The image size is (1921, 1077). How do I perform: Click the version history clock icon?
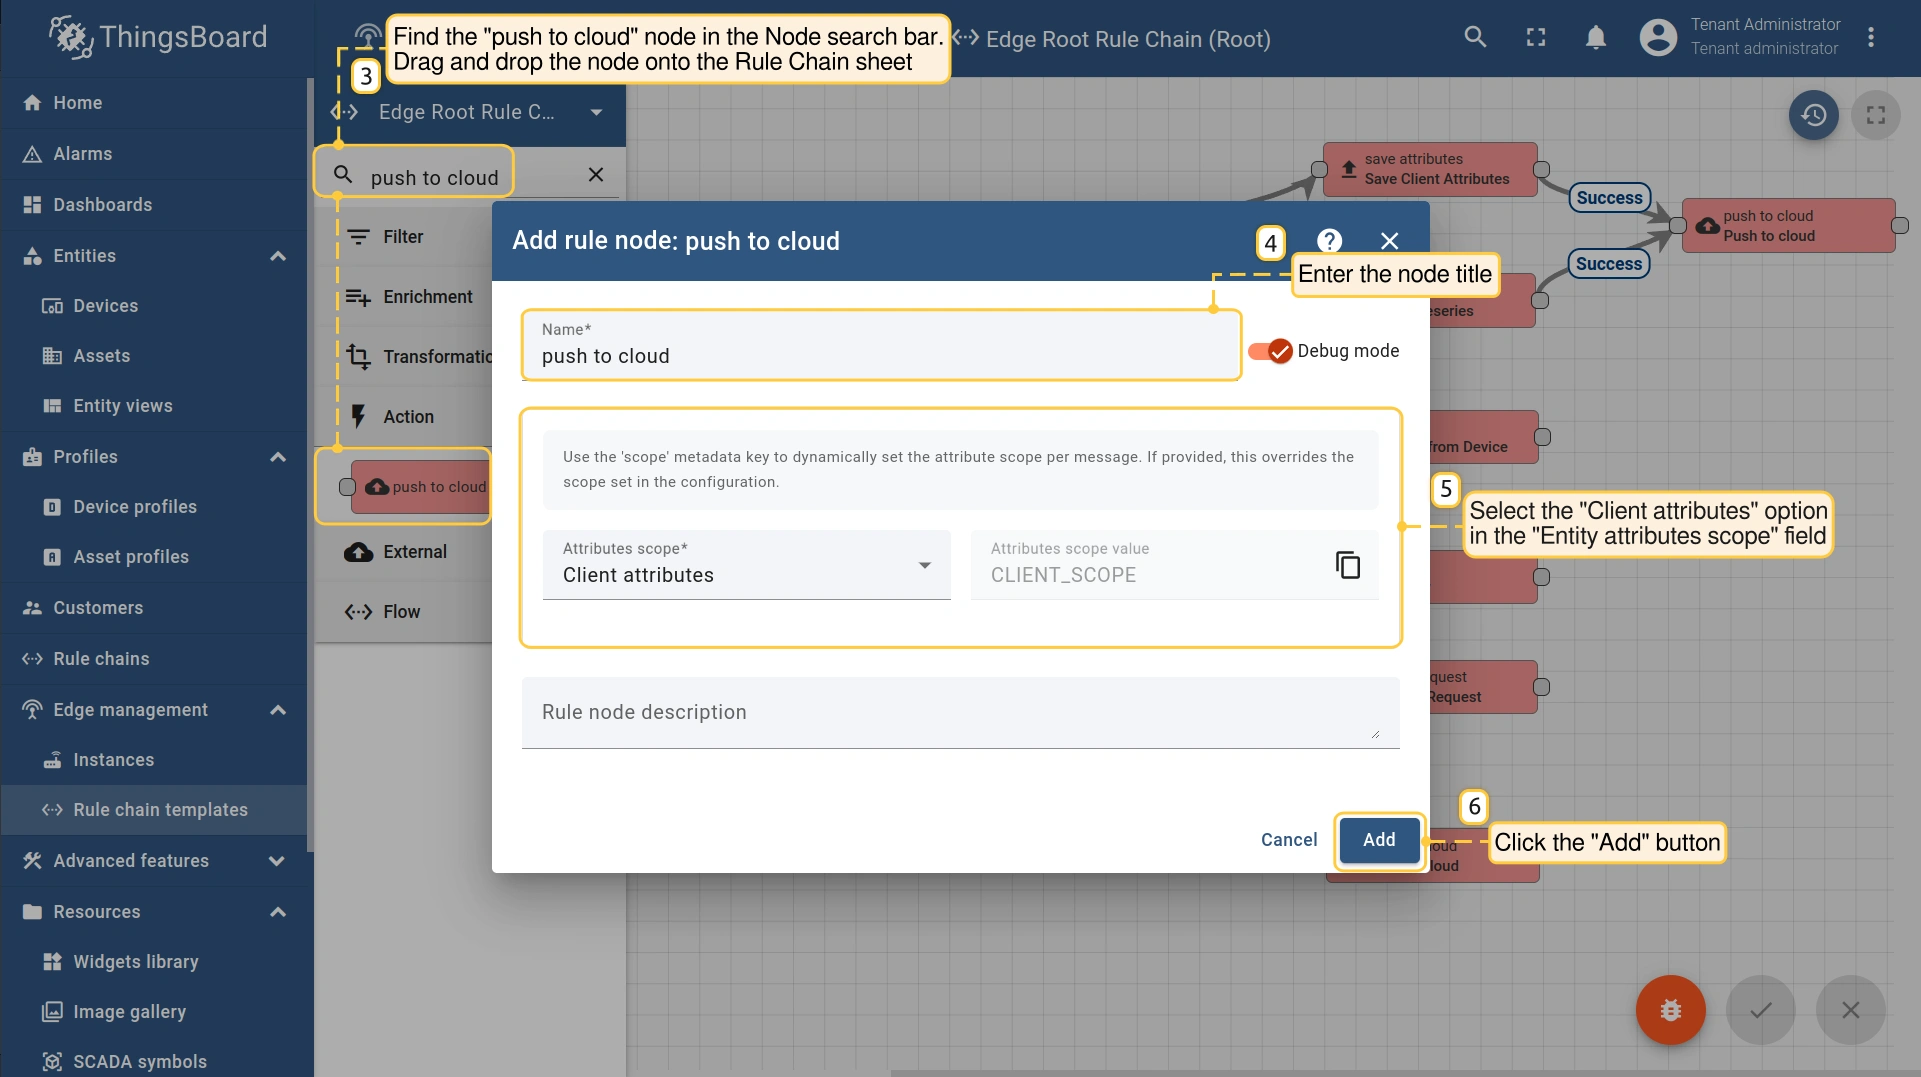[1813, 116]
